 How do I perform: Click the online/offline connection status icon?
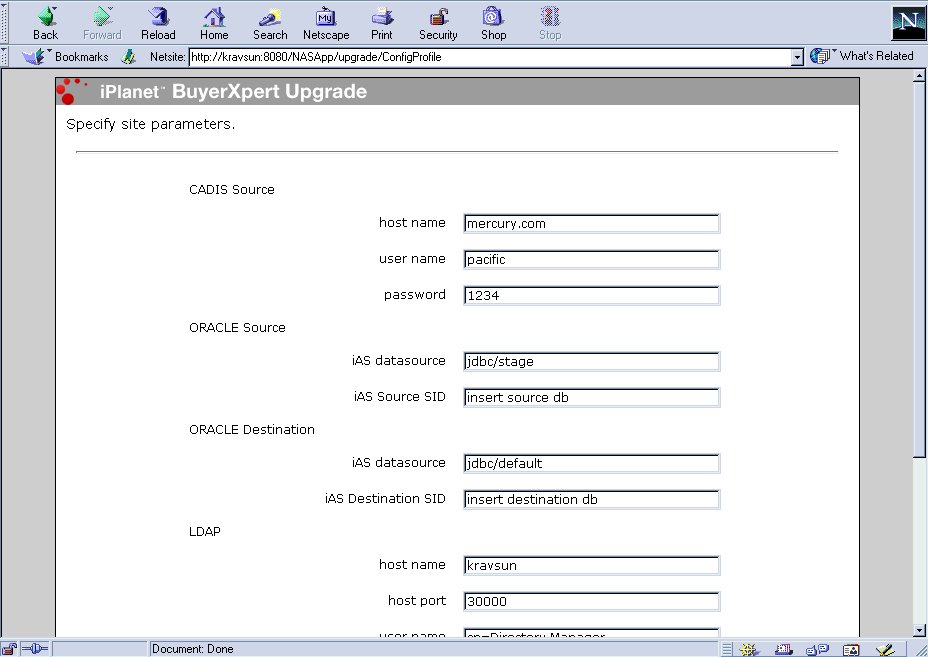point(35,649)
